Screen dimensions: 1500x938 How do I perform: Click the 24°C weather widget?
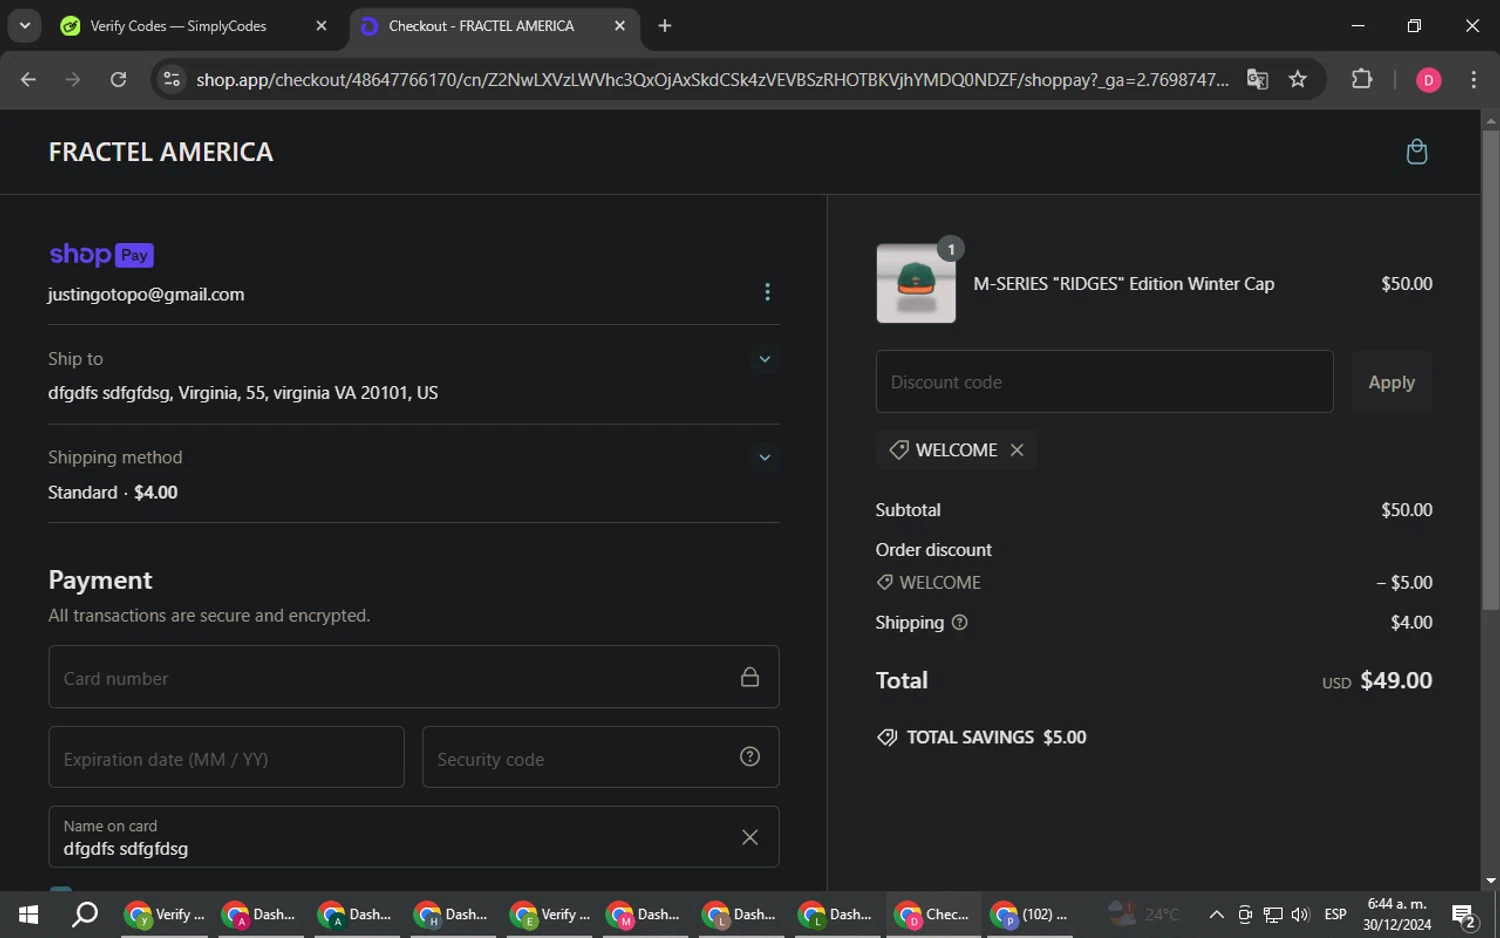coord(1144,914)
